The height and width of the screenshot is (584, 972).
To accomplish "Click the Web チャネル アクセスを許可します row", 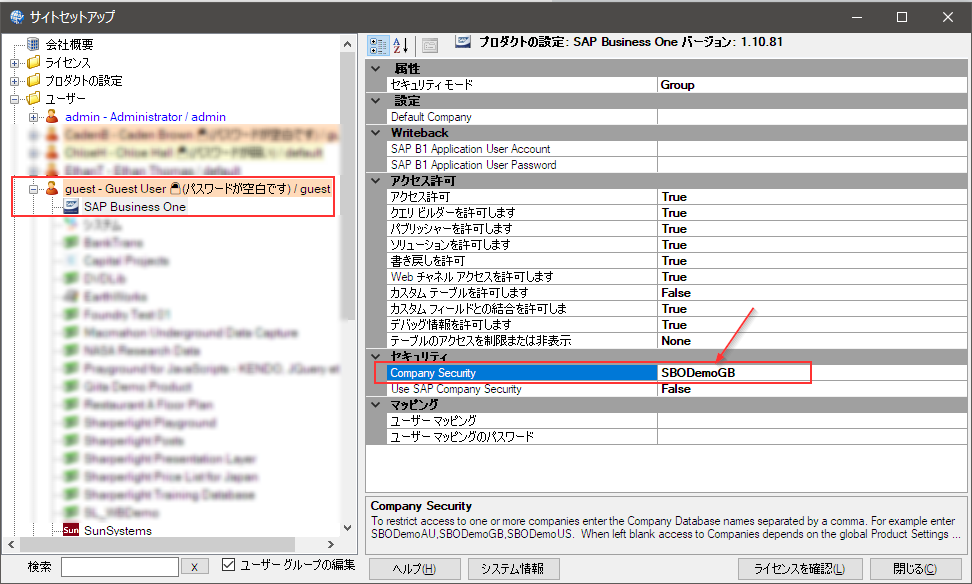I will [676, 277].
